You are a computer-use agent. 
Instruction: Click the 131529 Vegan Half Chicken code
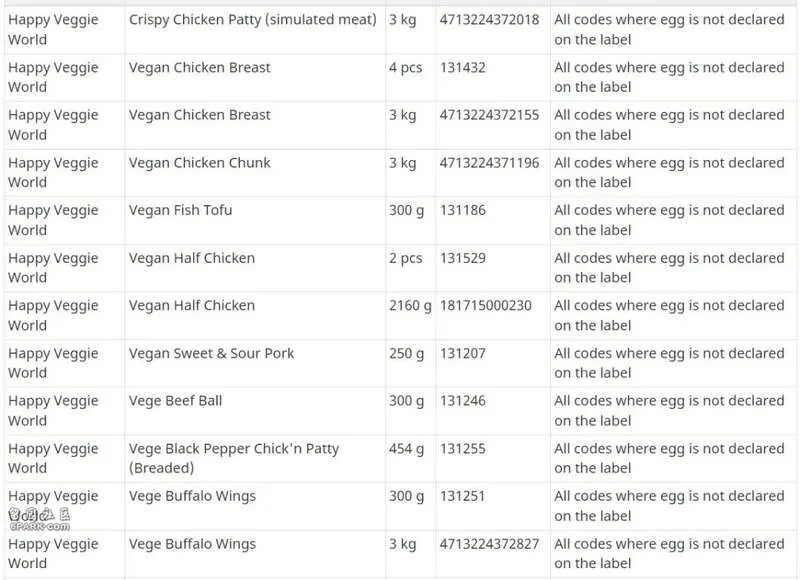tap(463, 258)
